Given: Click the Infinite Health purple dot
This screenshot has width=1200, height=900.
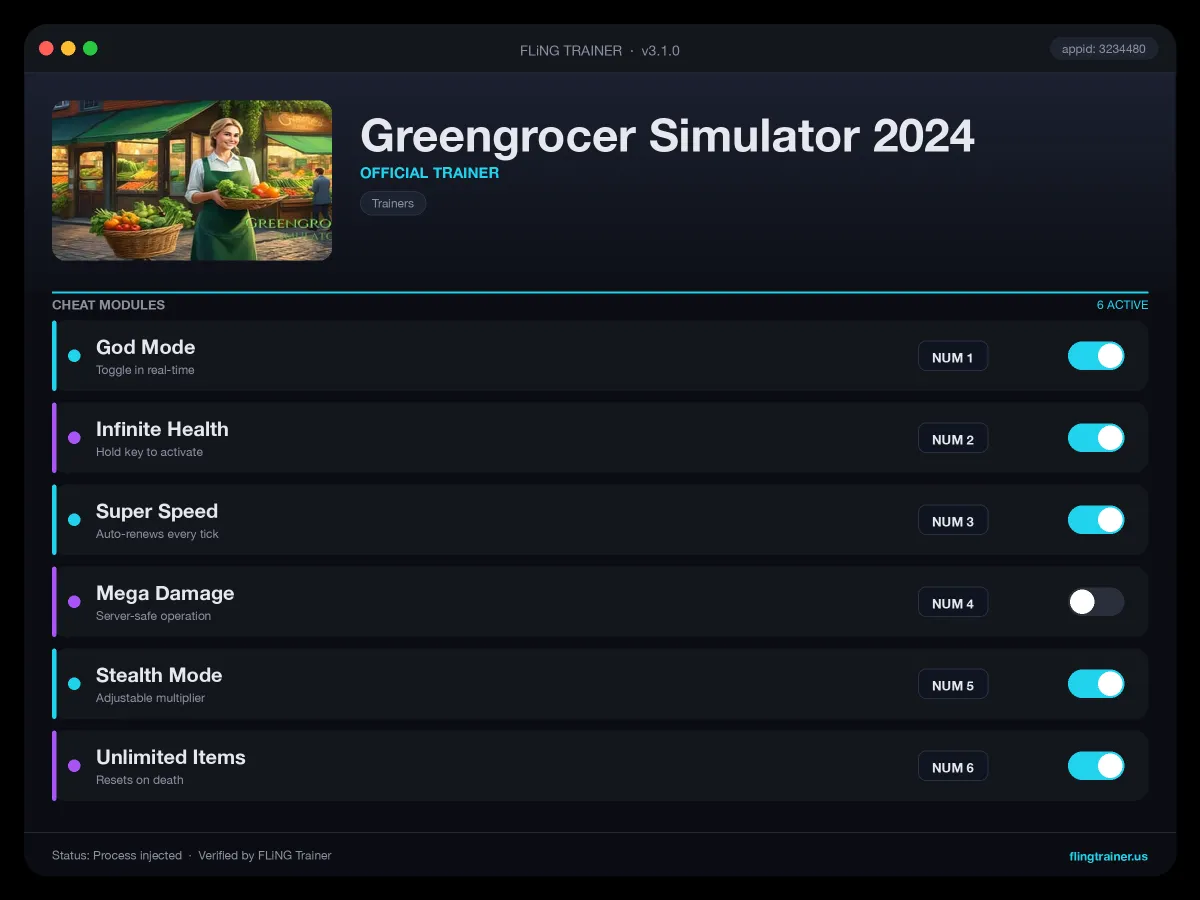Looking at the screenshot, I should [x=74, y=438].
